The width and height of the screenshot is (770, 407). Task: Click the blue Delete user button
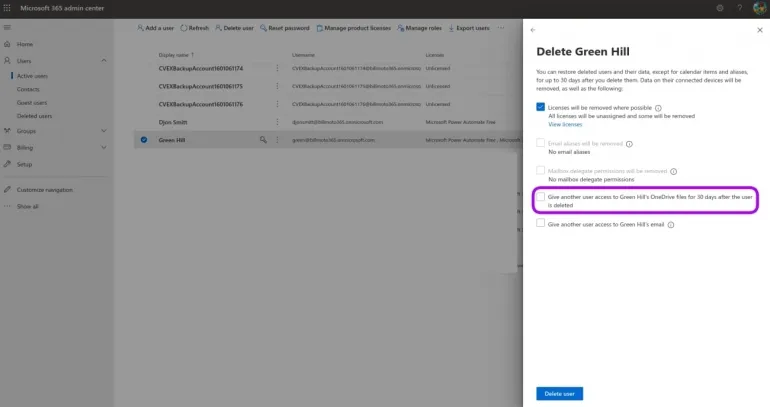coord(559,394)
